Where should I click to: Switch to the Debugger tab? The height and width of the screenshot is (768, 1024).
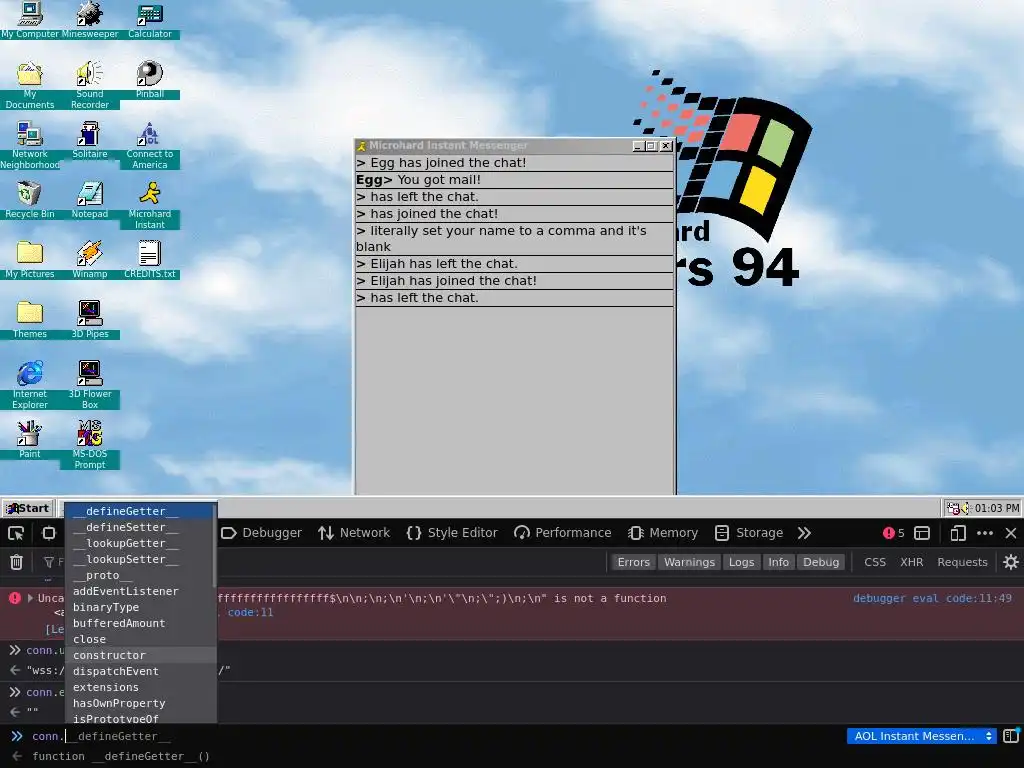tap(261, 533)
